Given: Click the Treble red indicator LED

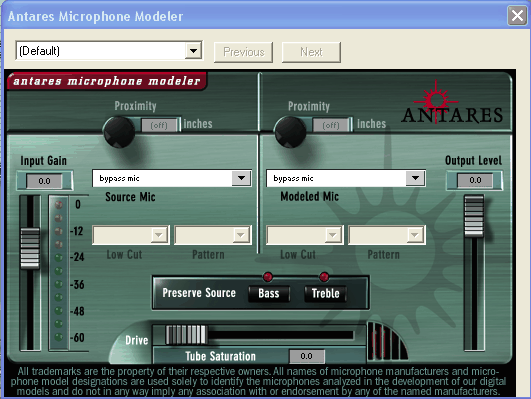Looking at the screenshot, I should tap(324, 277).
